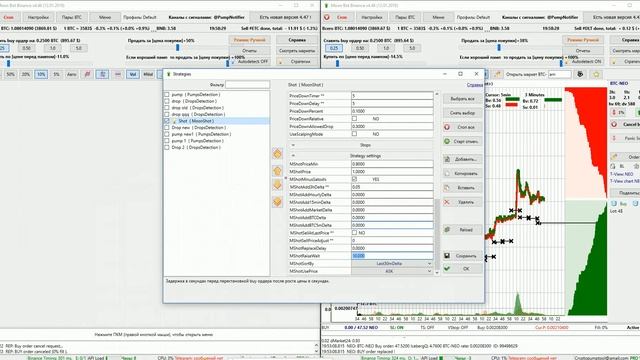Open Настройки in right window
Viewport: 640px width, 360px height.
(372, 18)
